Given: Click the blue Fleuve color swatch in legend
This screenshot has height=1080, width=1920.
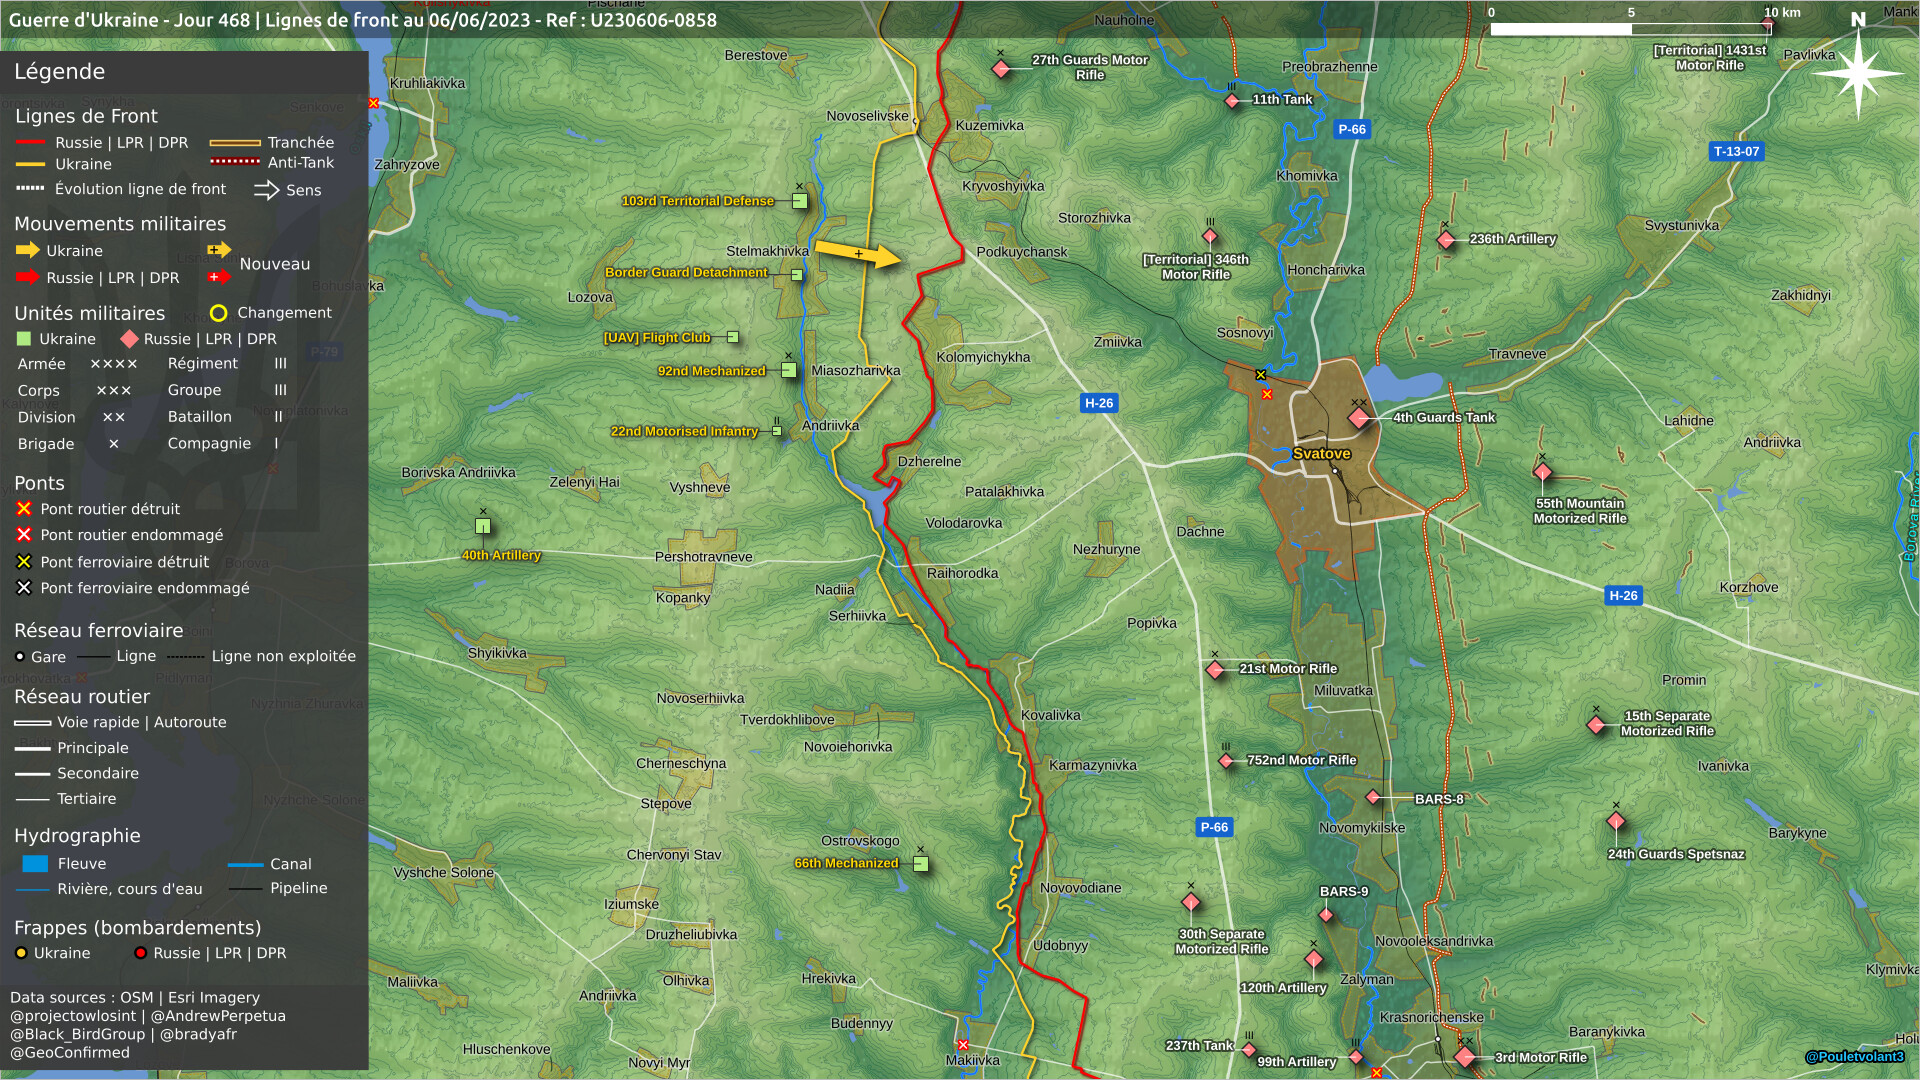Looking at the screenshot, I should [35, 864].
